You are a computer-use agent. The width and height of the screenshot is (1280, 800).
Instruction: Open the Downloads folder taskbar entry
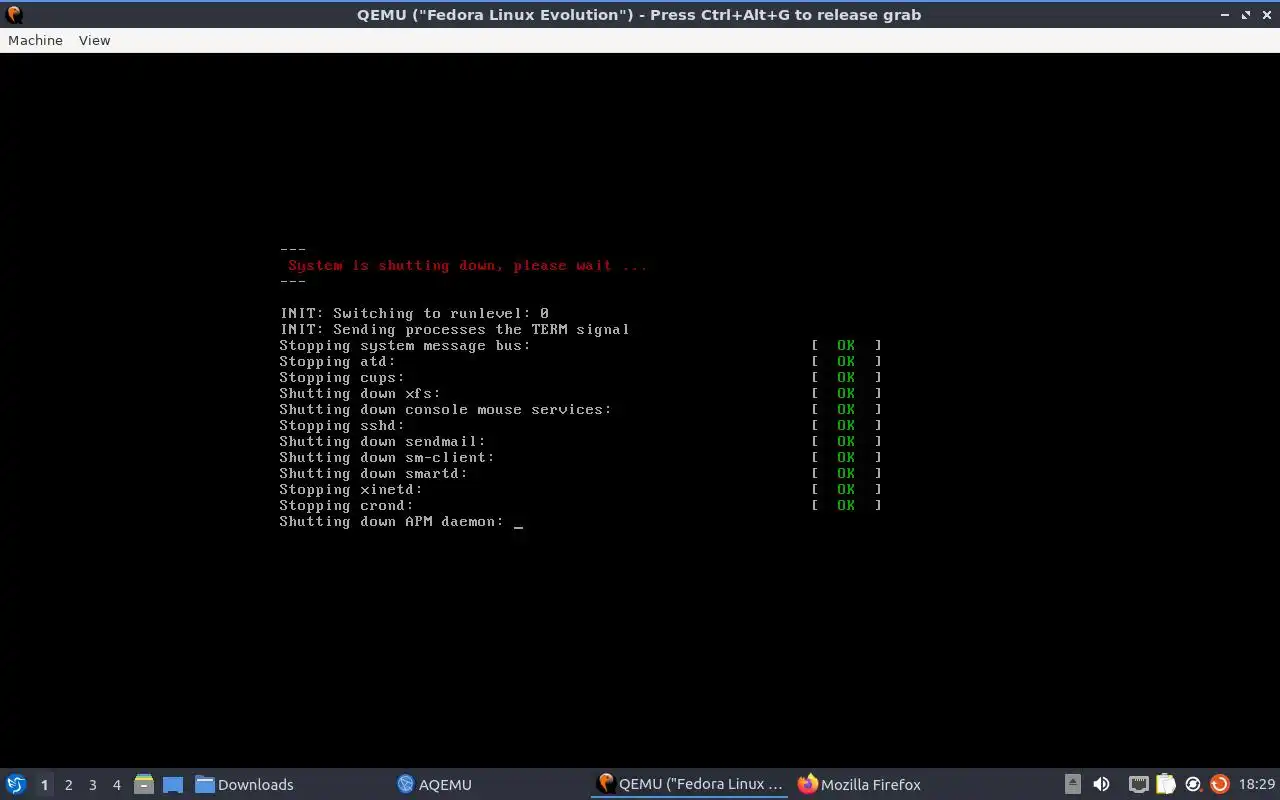(x=244, y=784)
